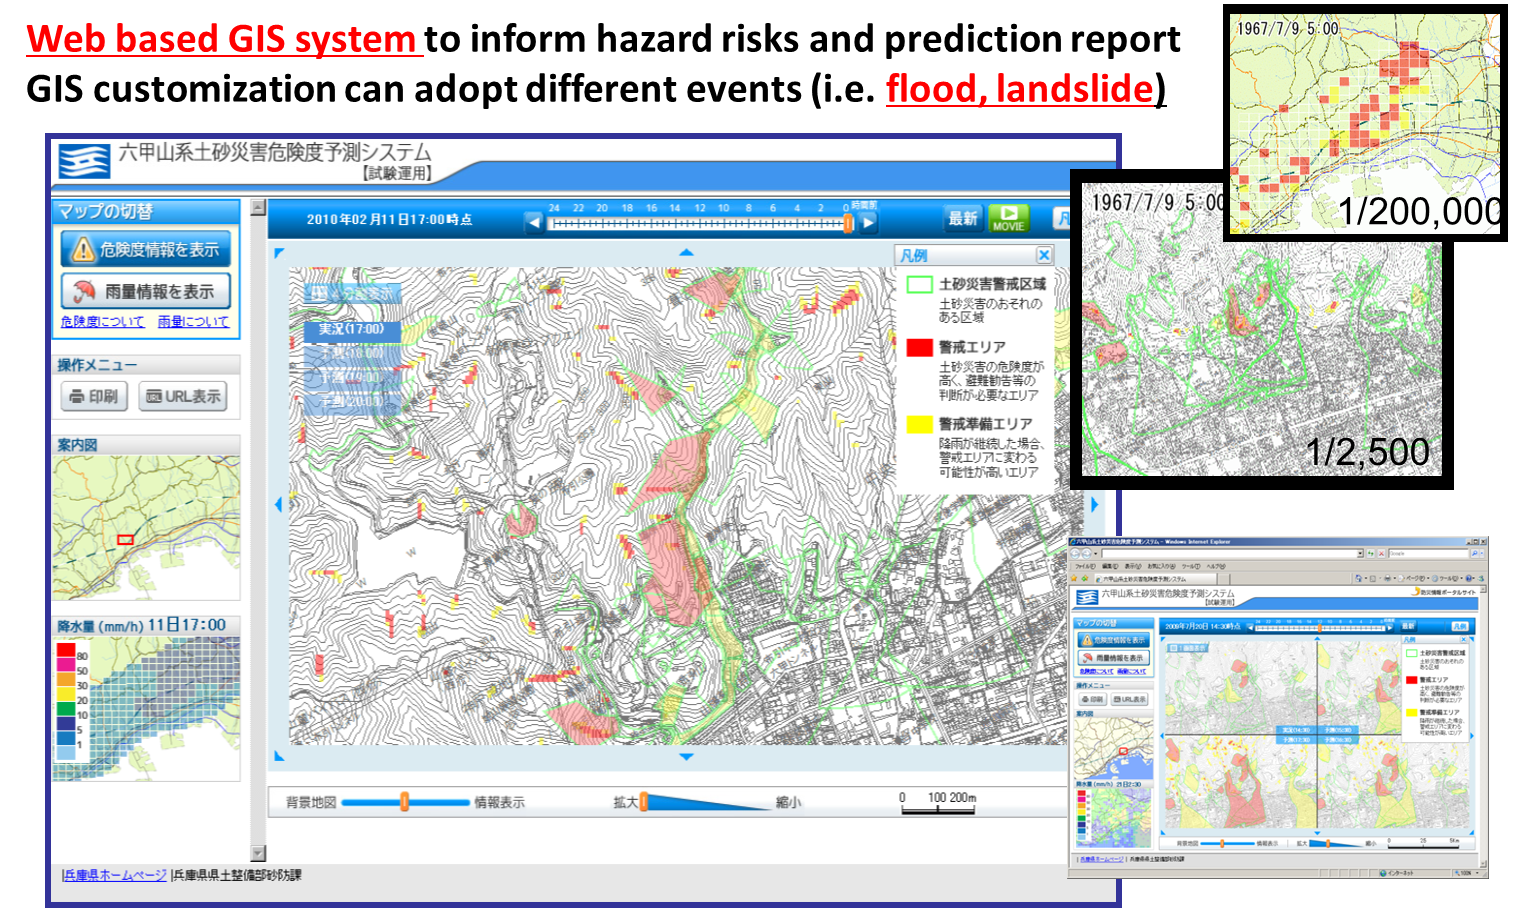Toggle 雨量情報を表示 rainfall display mode
Viewport: 1528px width, 908px height.
pyautogui.click(x=145, y=291)
